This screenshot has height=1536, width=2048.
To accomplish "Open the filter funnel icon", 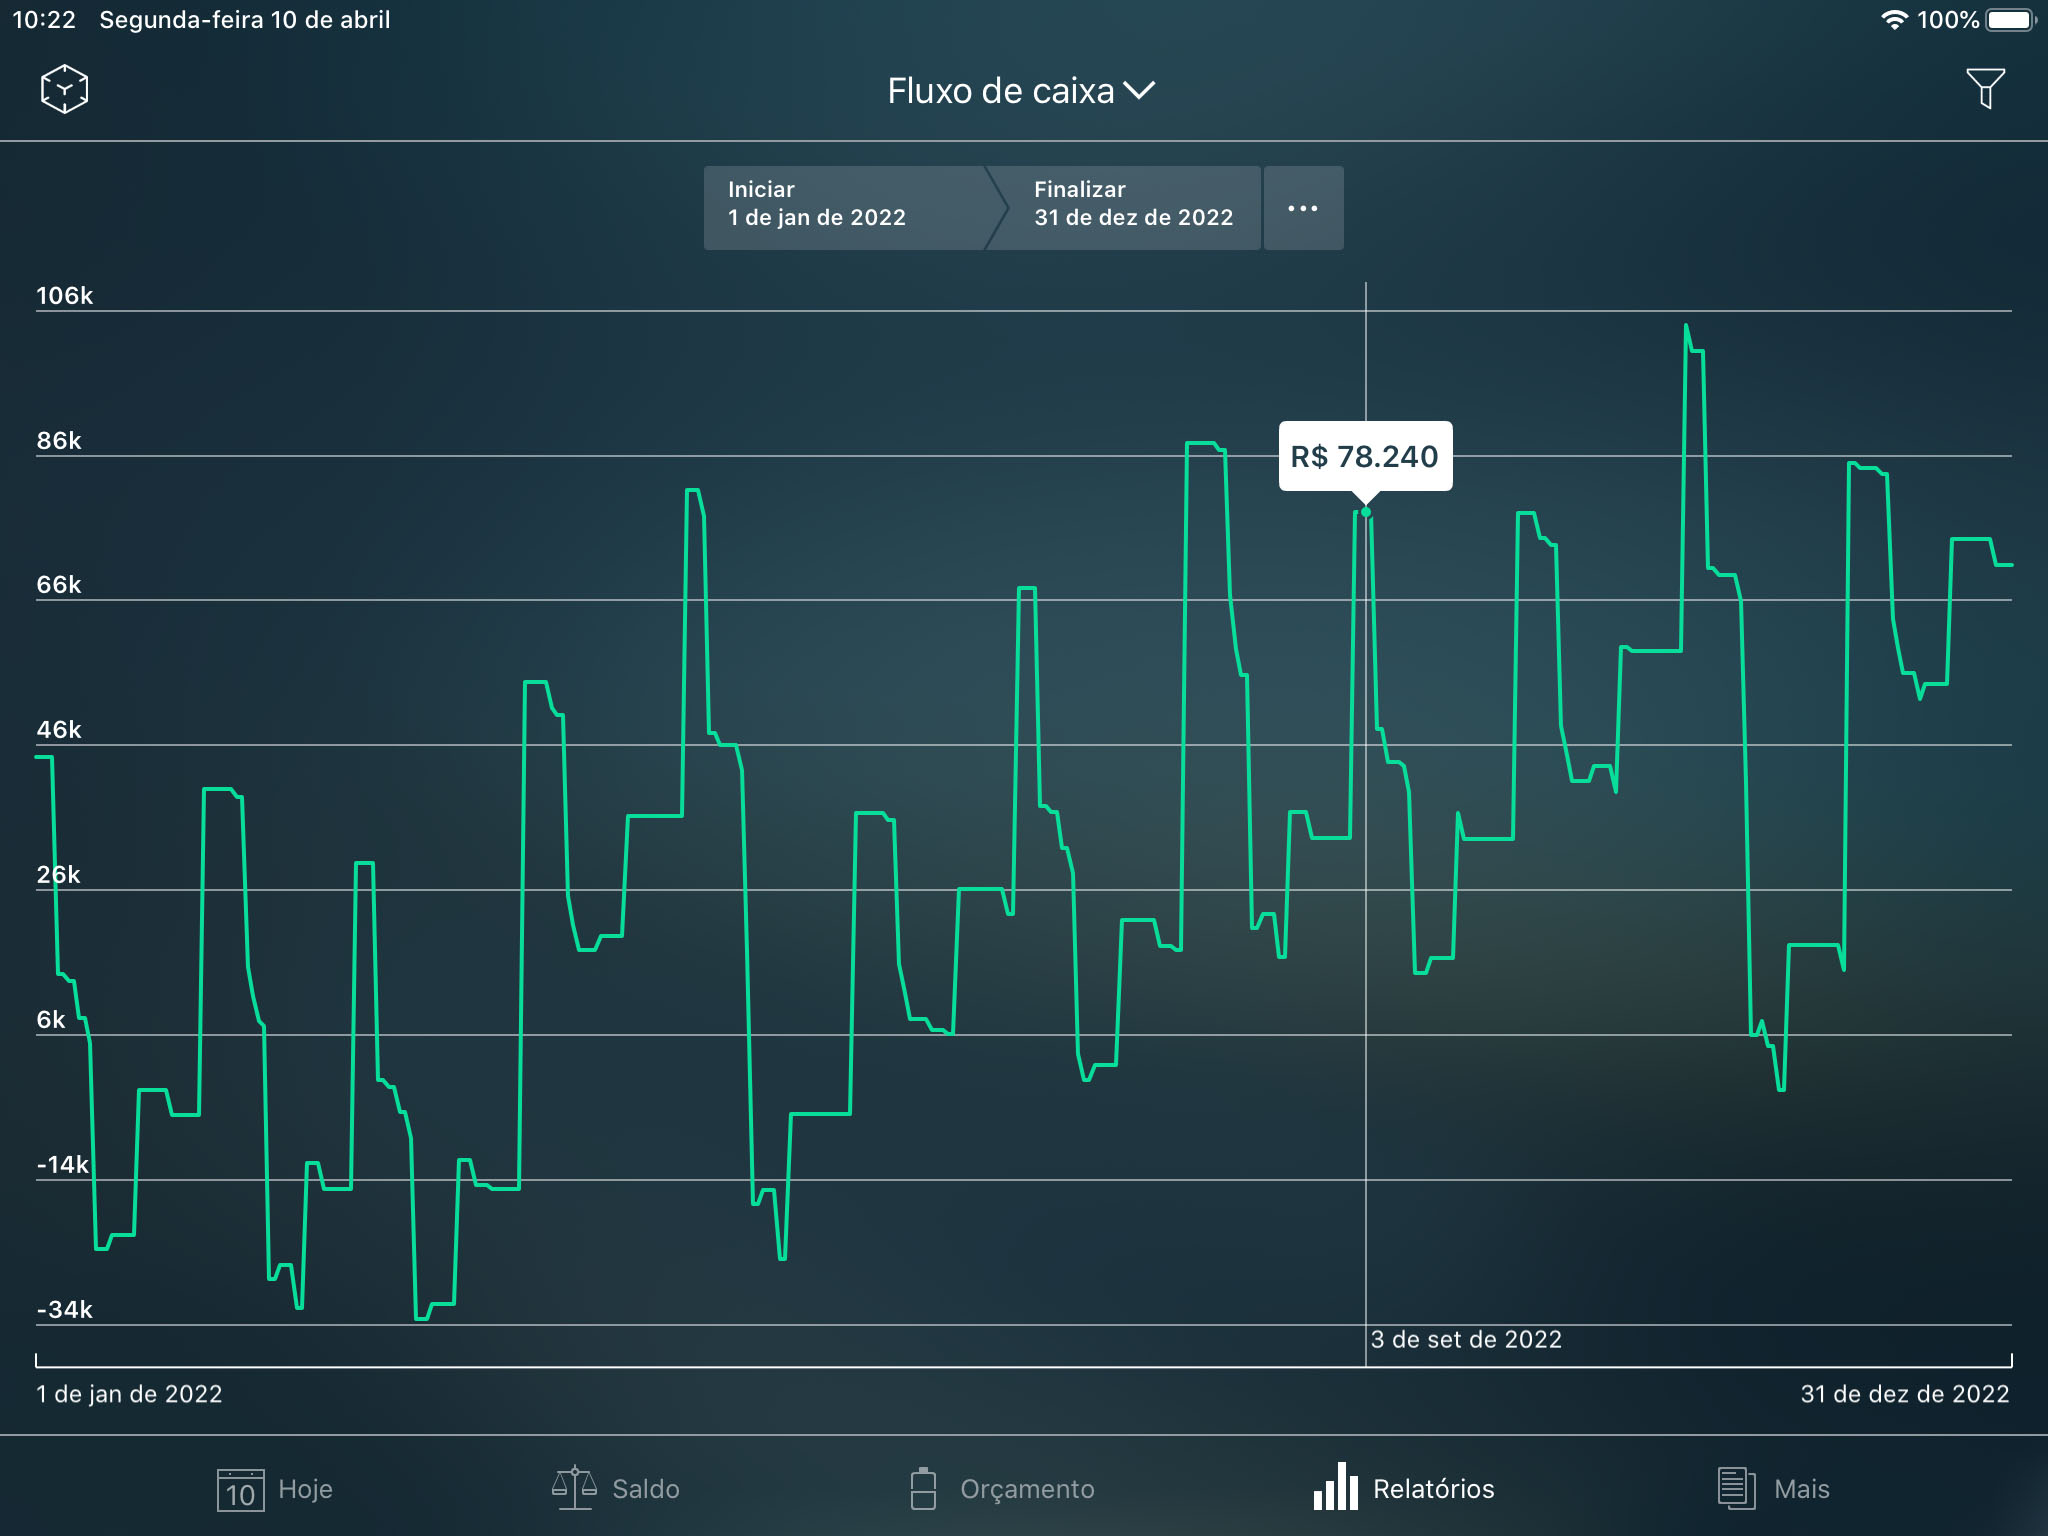I will coord(1985,89).
